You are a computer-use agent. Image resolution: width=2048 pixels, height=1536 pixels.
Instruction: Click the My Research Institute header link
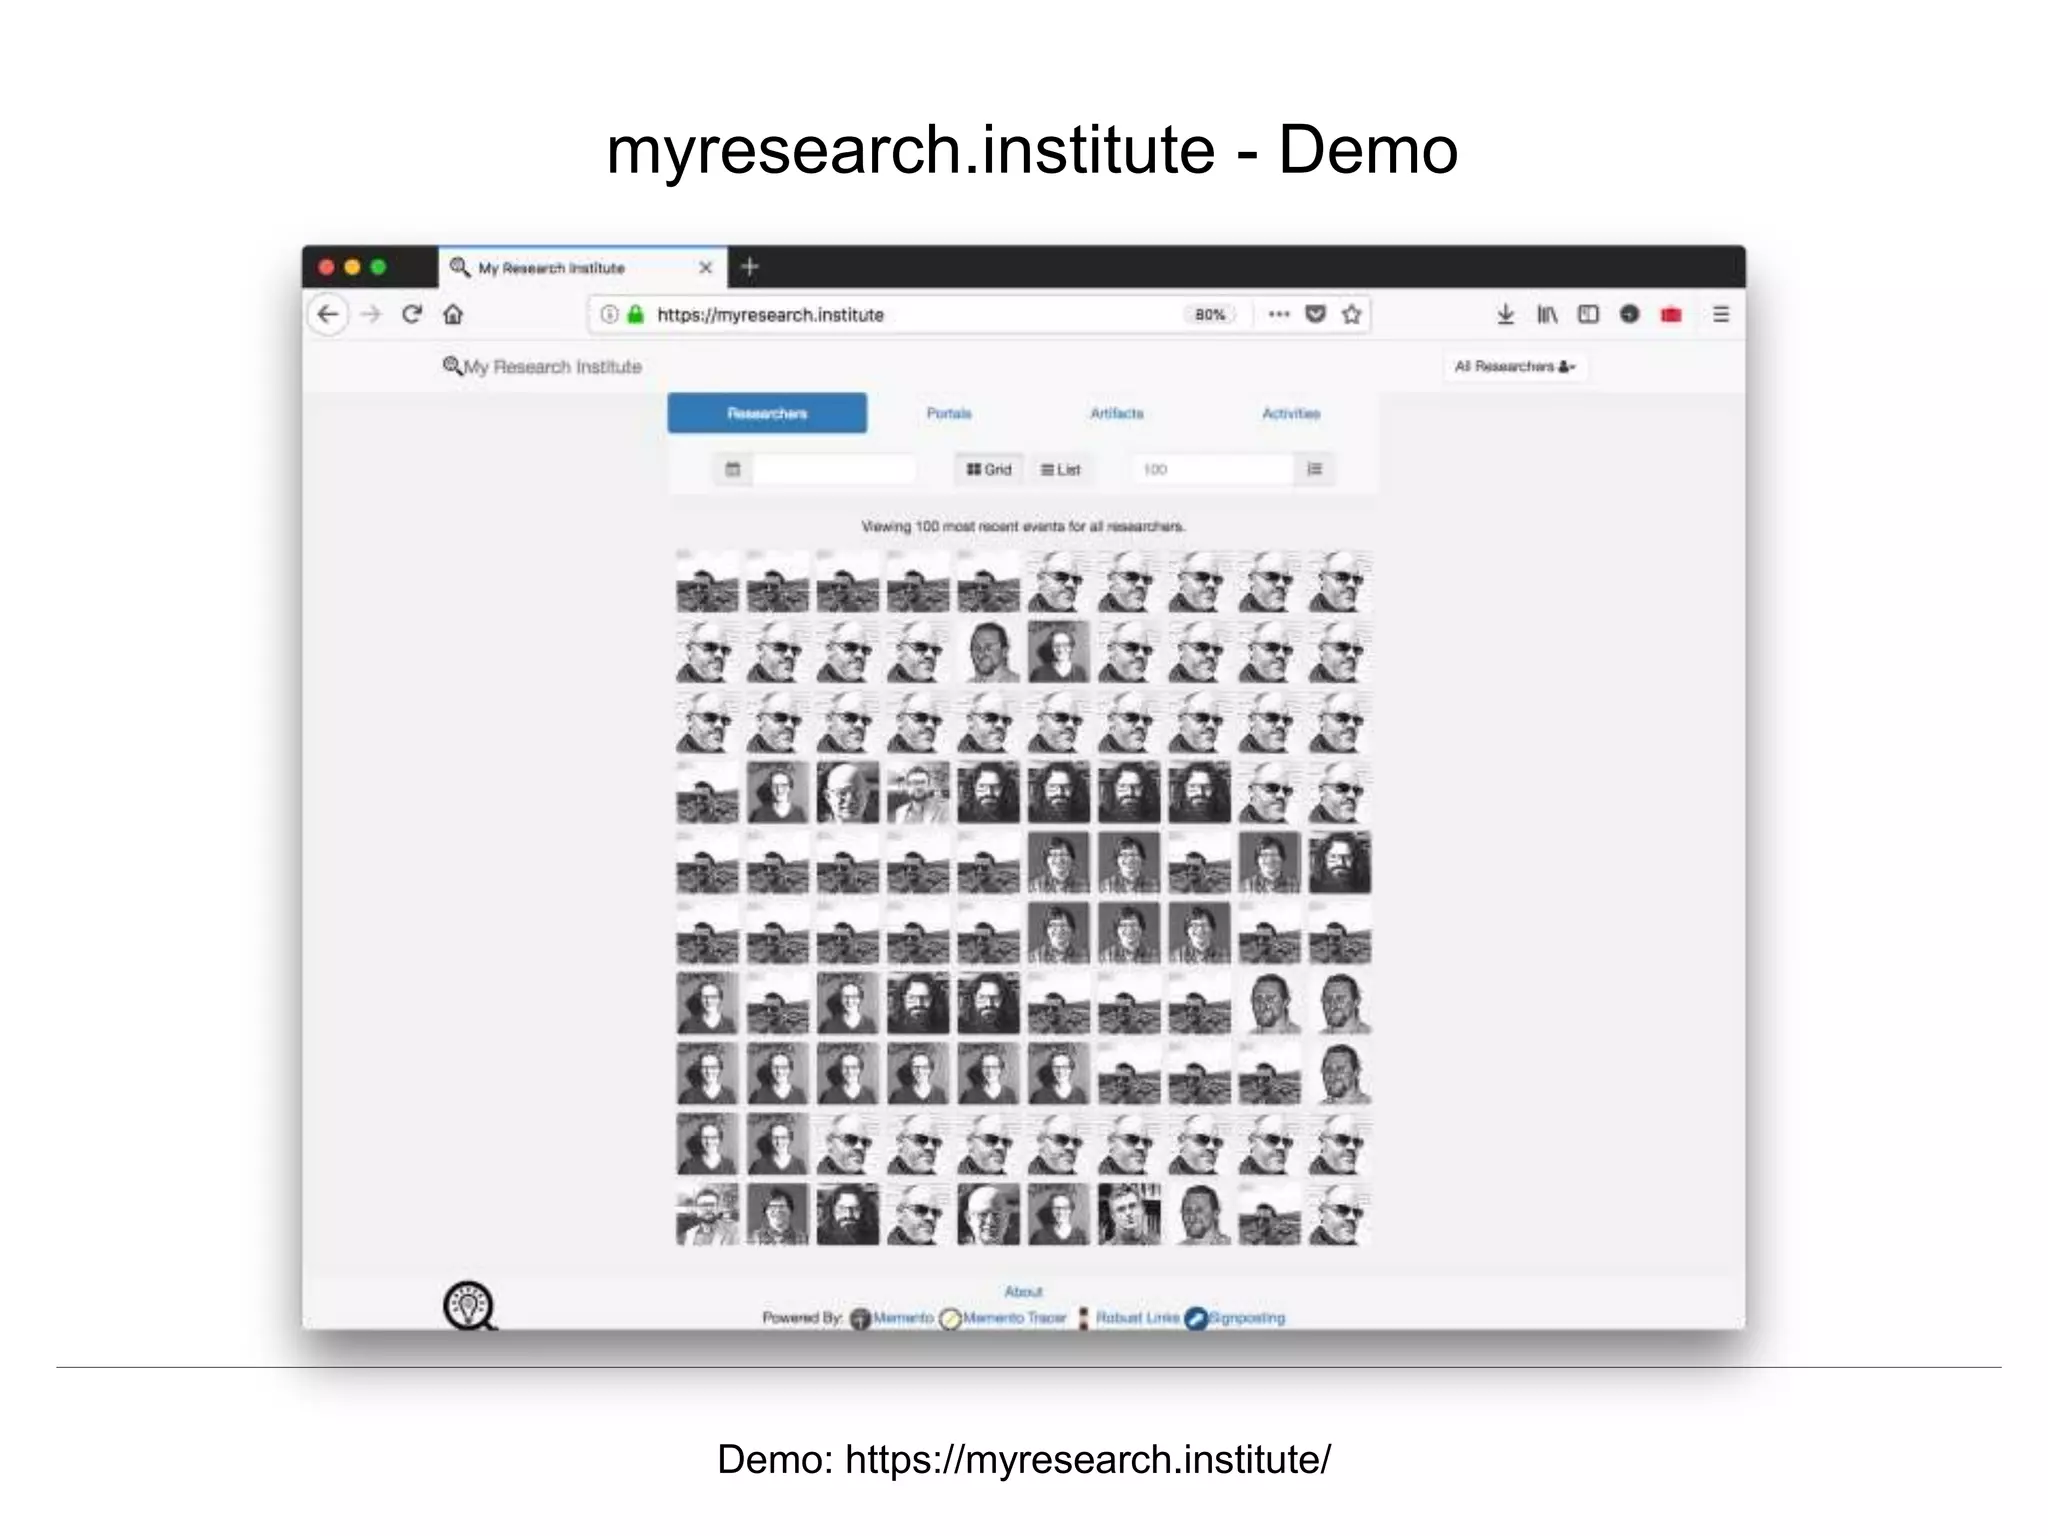[542, 367]
